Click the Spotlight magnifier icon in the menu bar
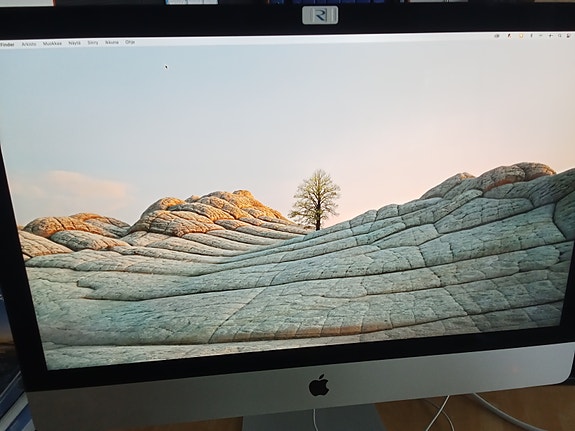Image resolution: width=575 pixels, height=431 pixels. 560,36
